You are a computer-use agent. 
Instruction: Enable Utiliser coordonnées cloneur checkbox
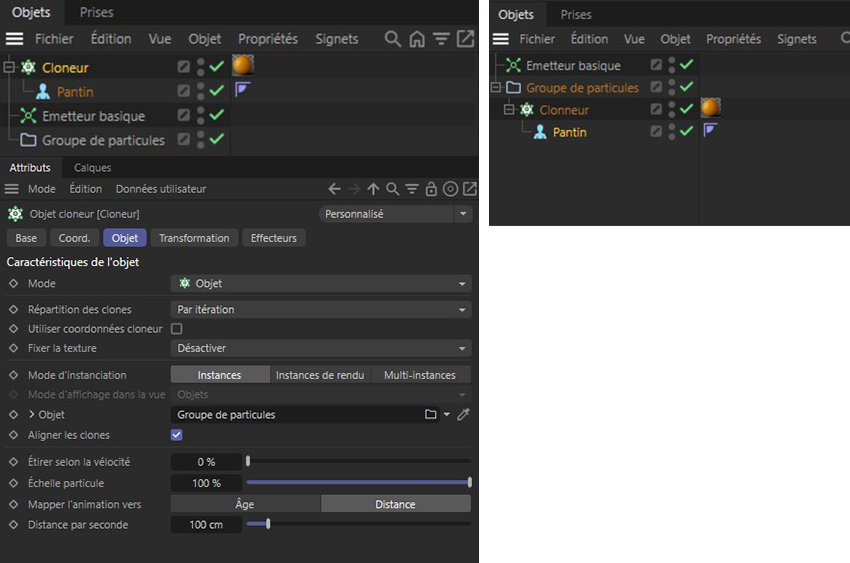tap(177, 329)
